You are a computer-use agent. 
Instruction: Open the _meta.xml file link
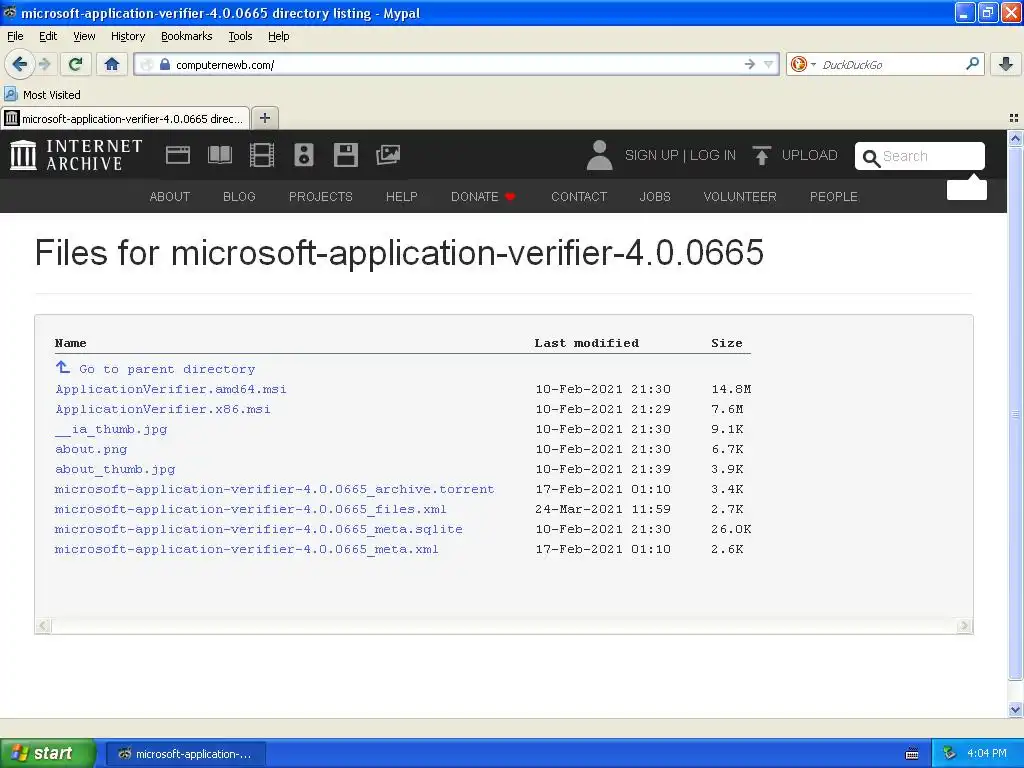(x=246, y=549)
